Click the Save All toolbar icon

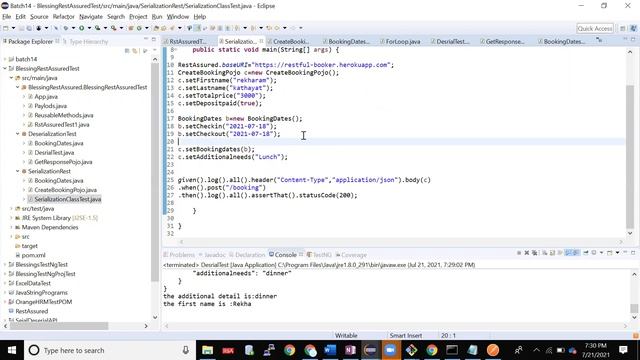[29, 28]
